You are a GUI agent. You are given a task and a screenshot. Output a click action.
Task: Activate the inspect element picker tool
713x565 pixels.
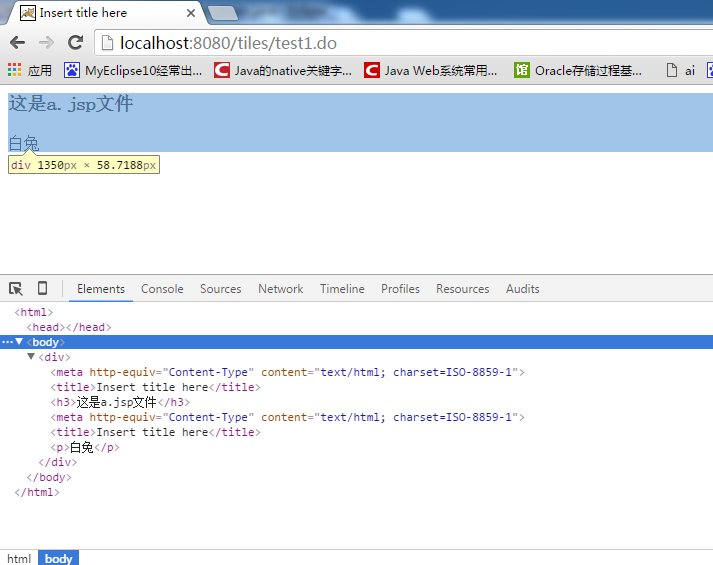click(x=16, y=289)
